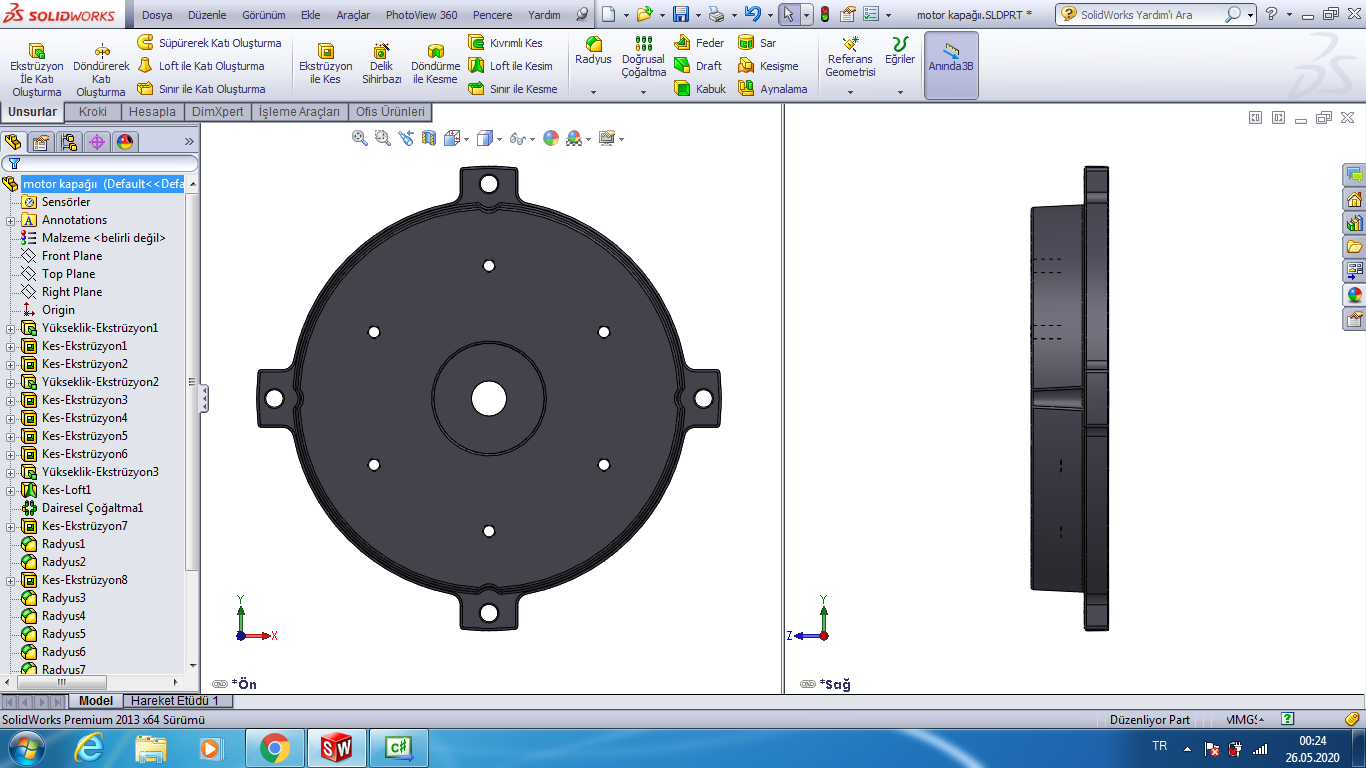Open Delik Sihirbazı tool
This screenshot has width=1366, height=768.
tap(382, 64)
